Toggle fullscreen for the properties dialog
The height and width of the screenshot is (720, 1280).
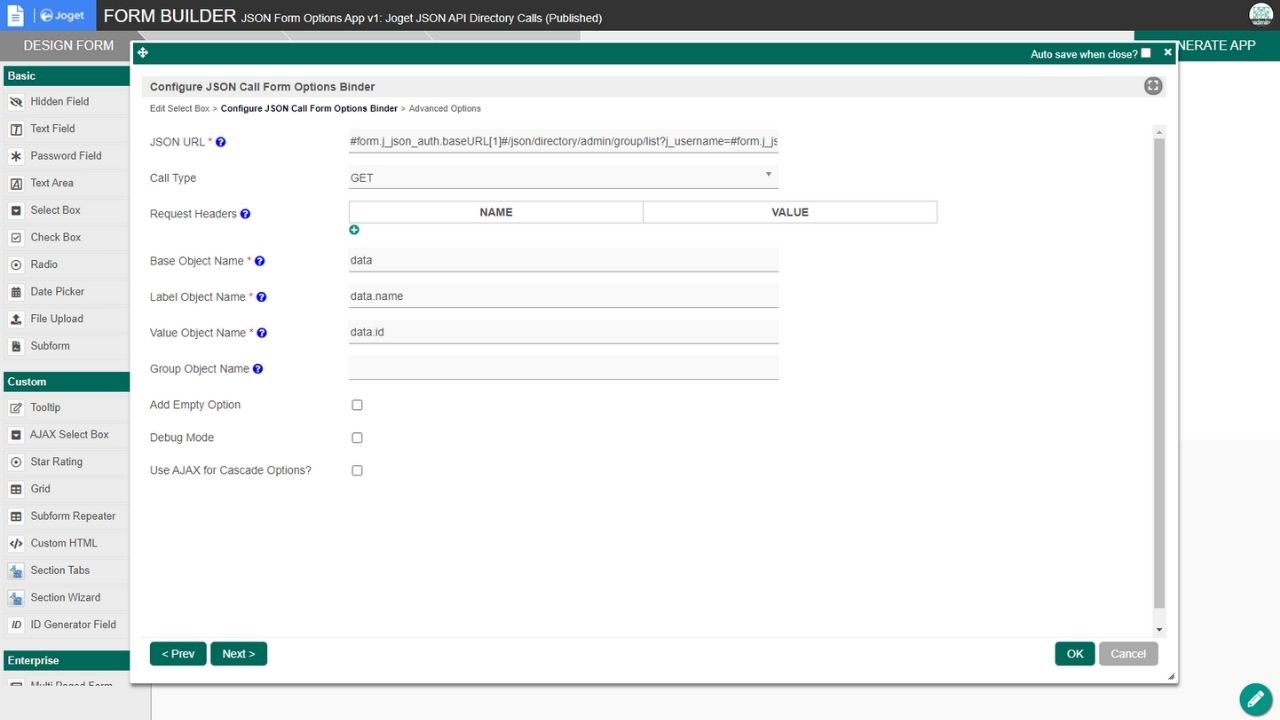1153,86
